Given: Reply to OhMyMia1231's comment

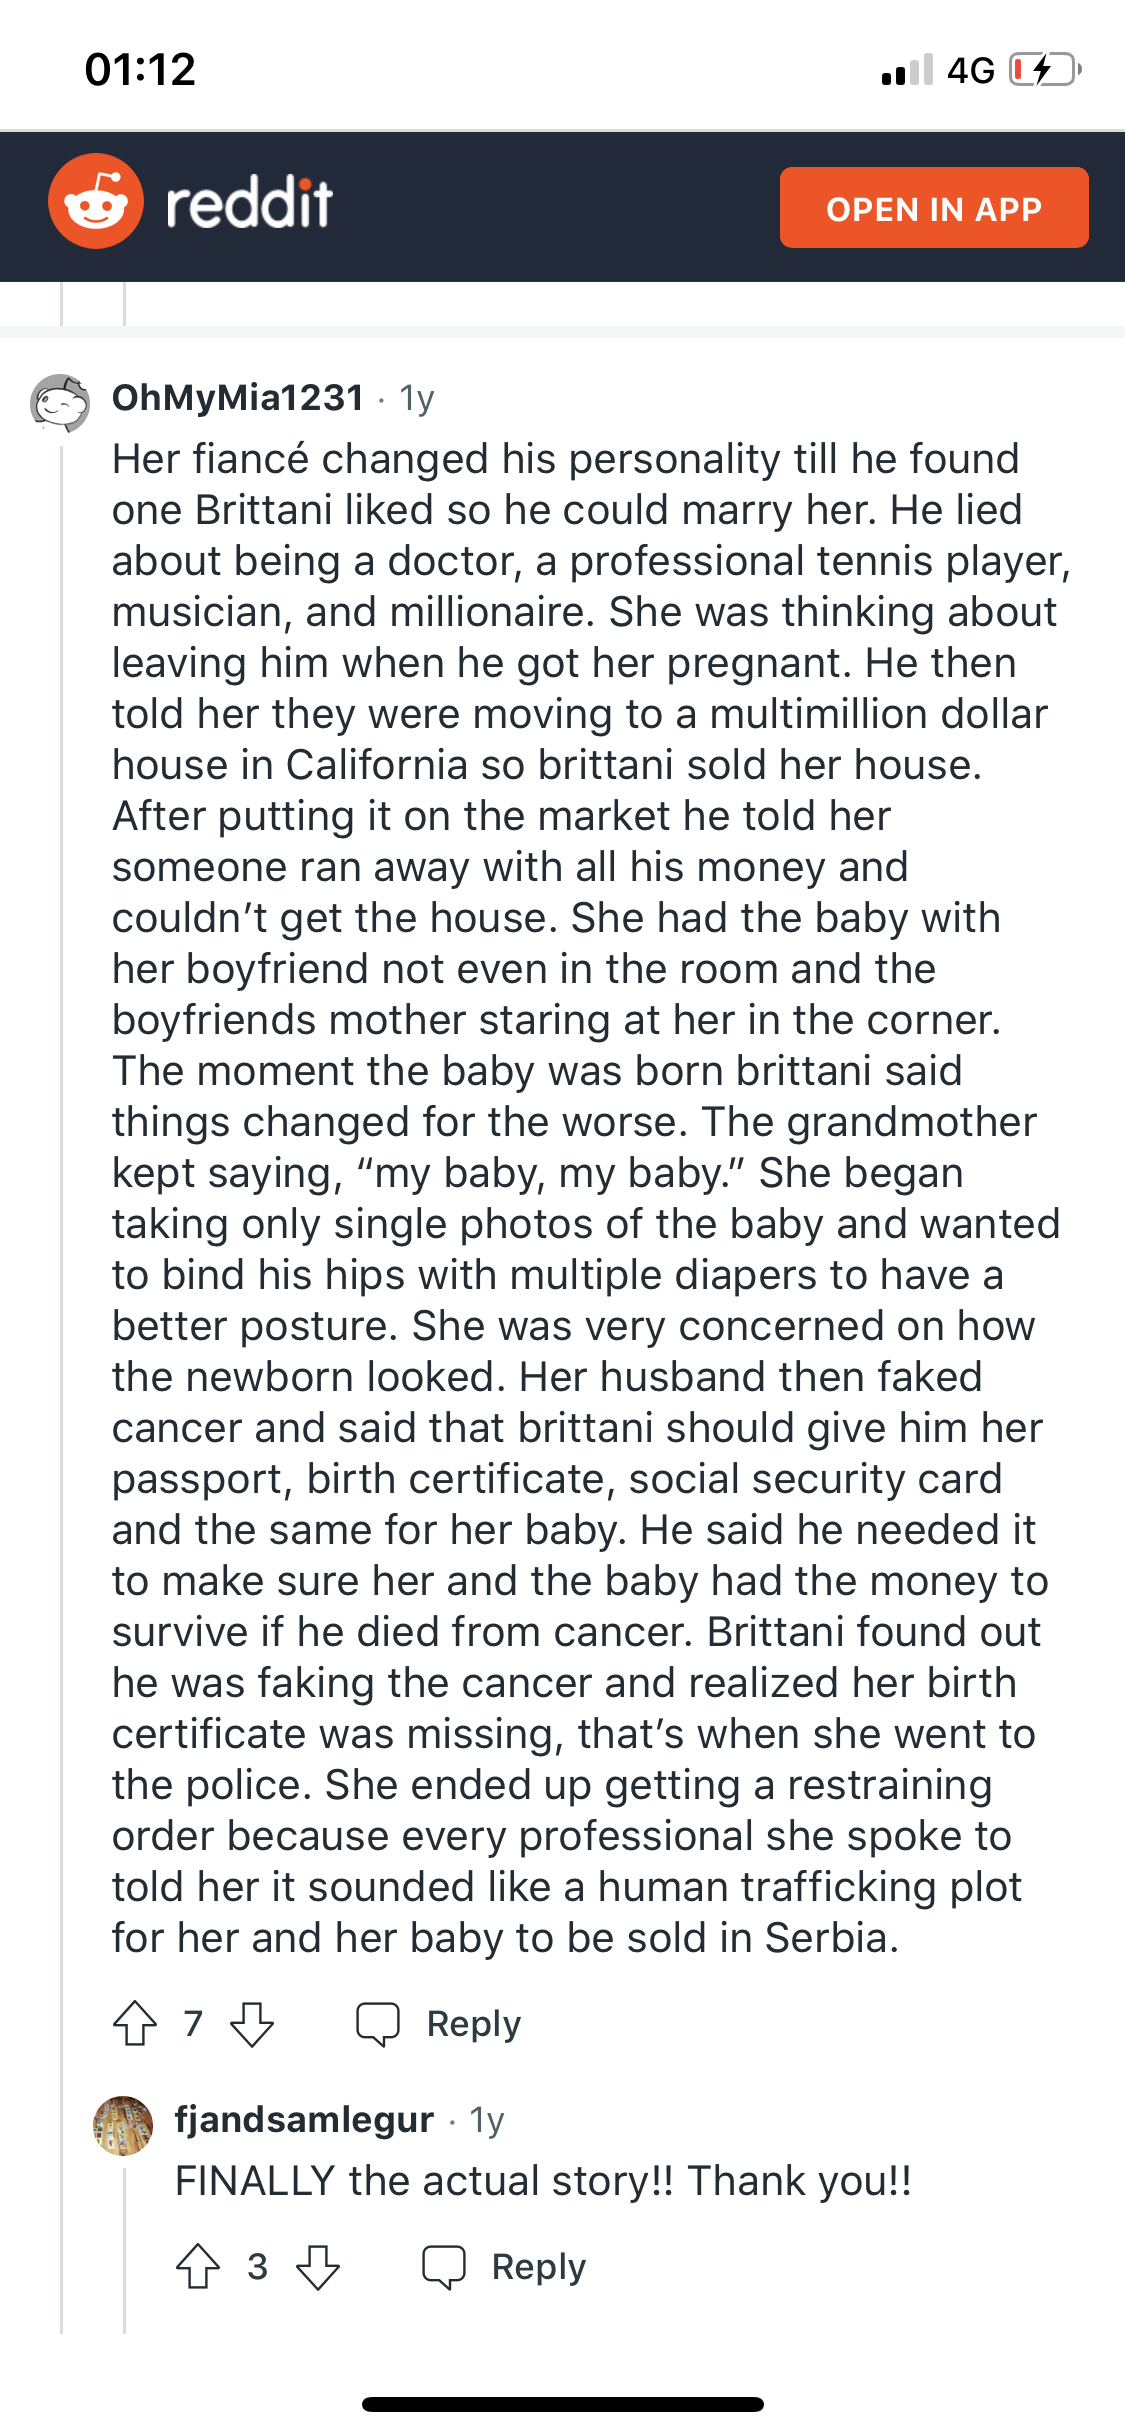Looking at the screenshot, I should (473, 2024).
